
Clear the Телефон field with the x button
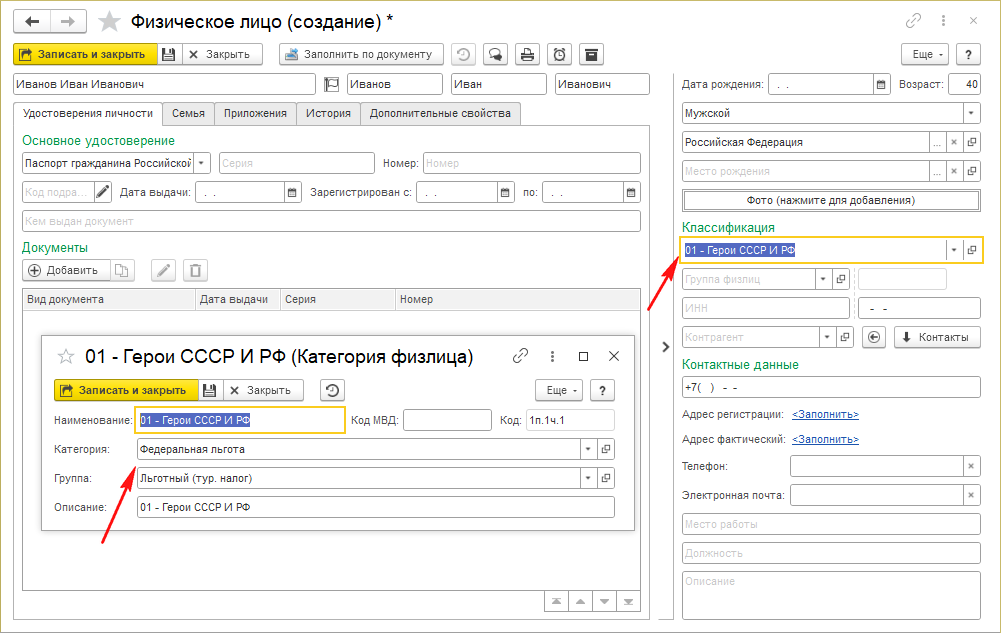[x=971, y=466]
